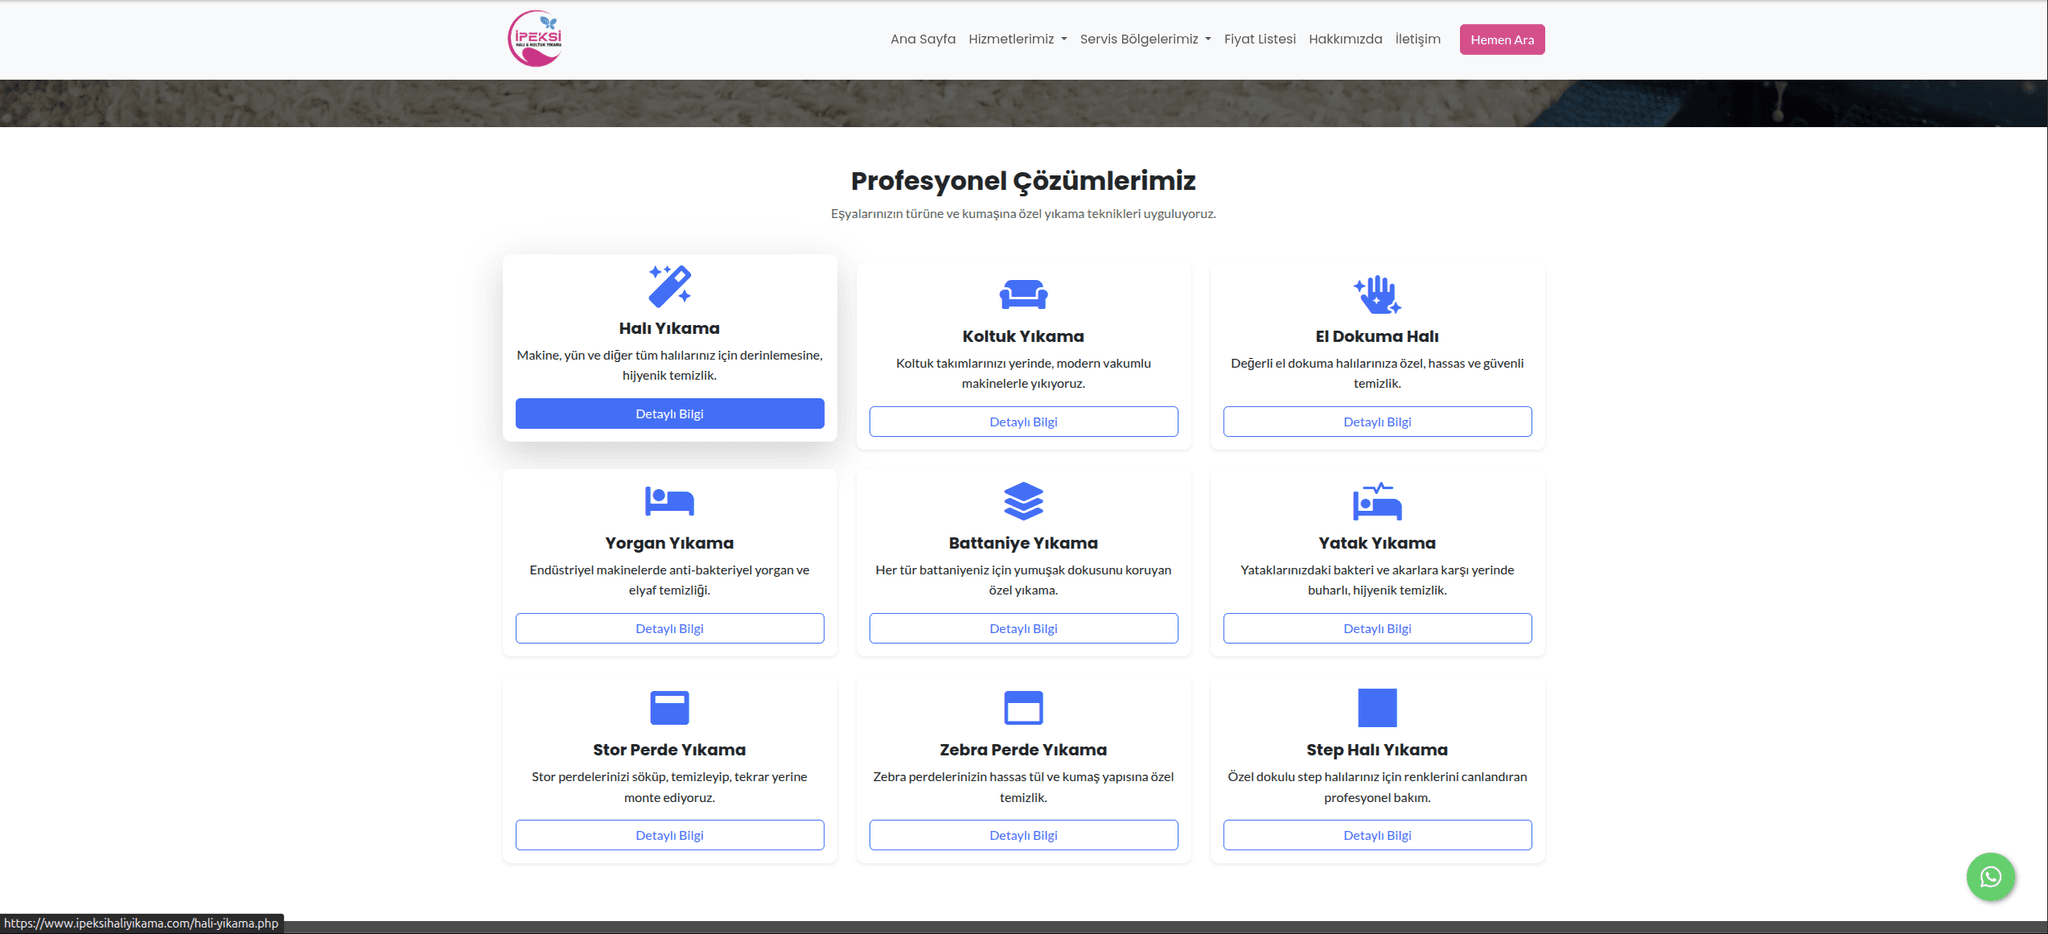Screen dimensions: 2048x934
Task: Click Detaylı Bilgi under Battaniye Yıkama
Action: [1023, 629]
